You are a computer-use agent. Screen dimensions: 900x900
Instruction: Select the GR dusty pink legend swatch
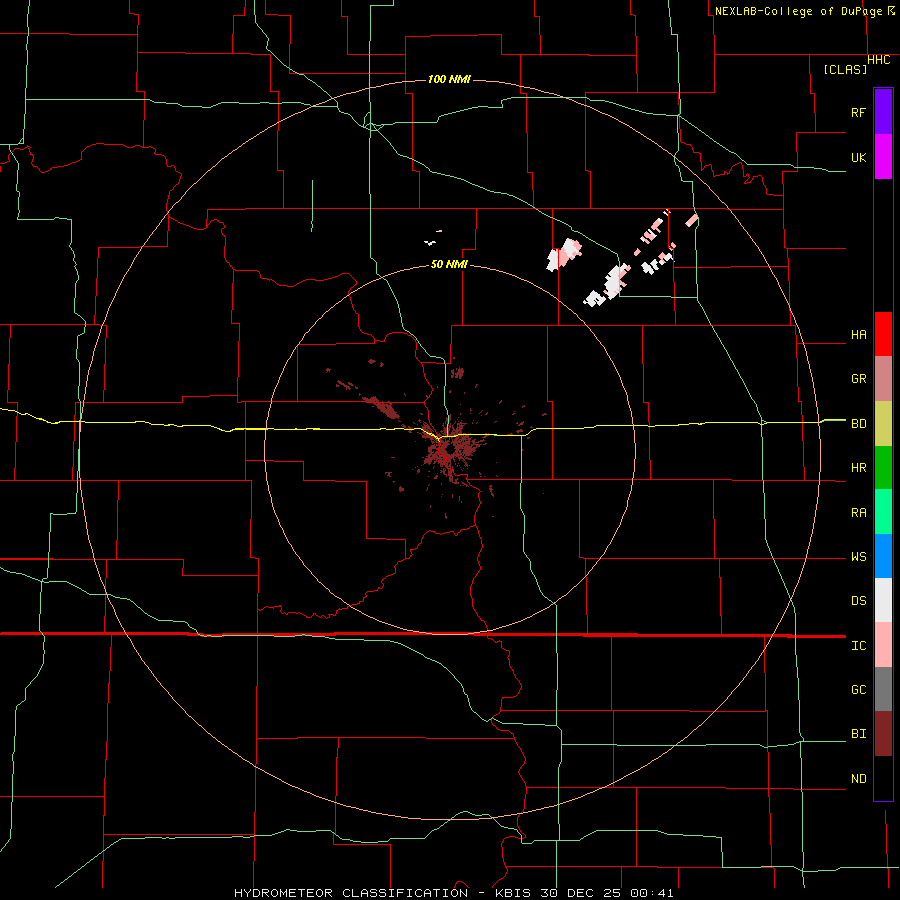pos(883,379)
